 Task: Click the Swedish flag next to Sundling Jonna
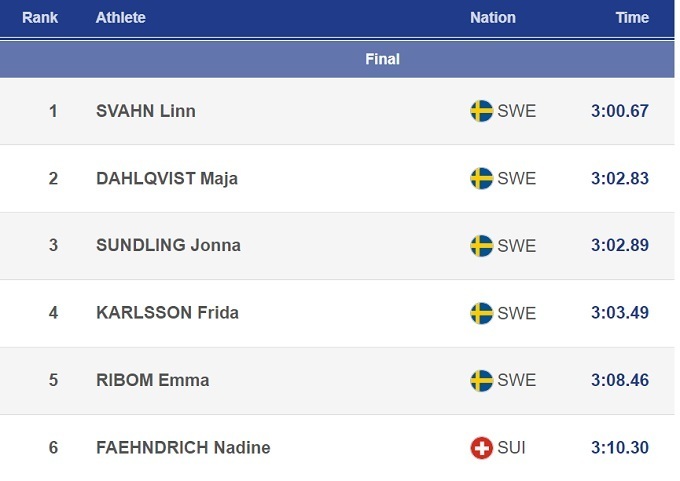(481, 246)
